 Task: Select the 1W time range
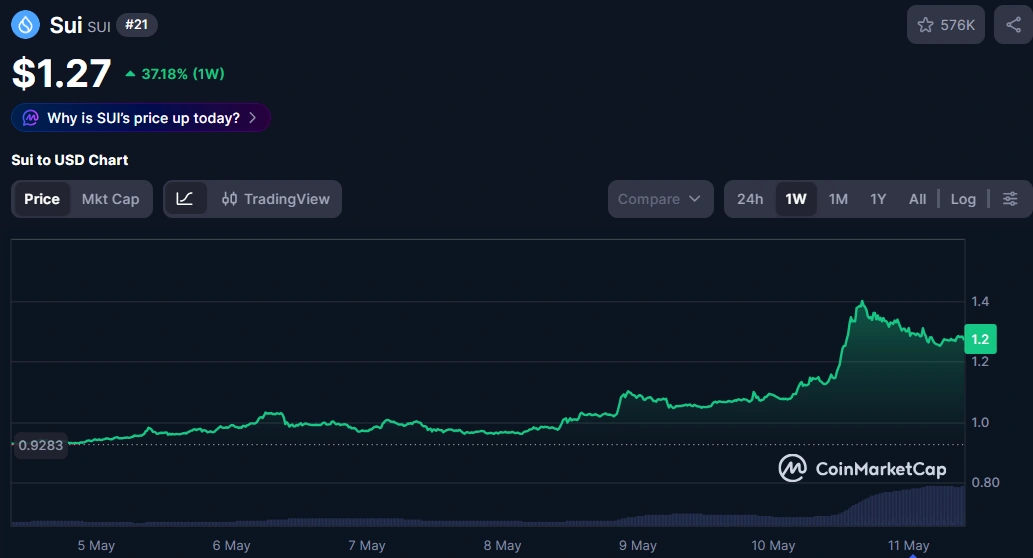click(x=796, y=199)
